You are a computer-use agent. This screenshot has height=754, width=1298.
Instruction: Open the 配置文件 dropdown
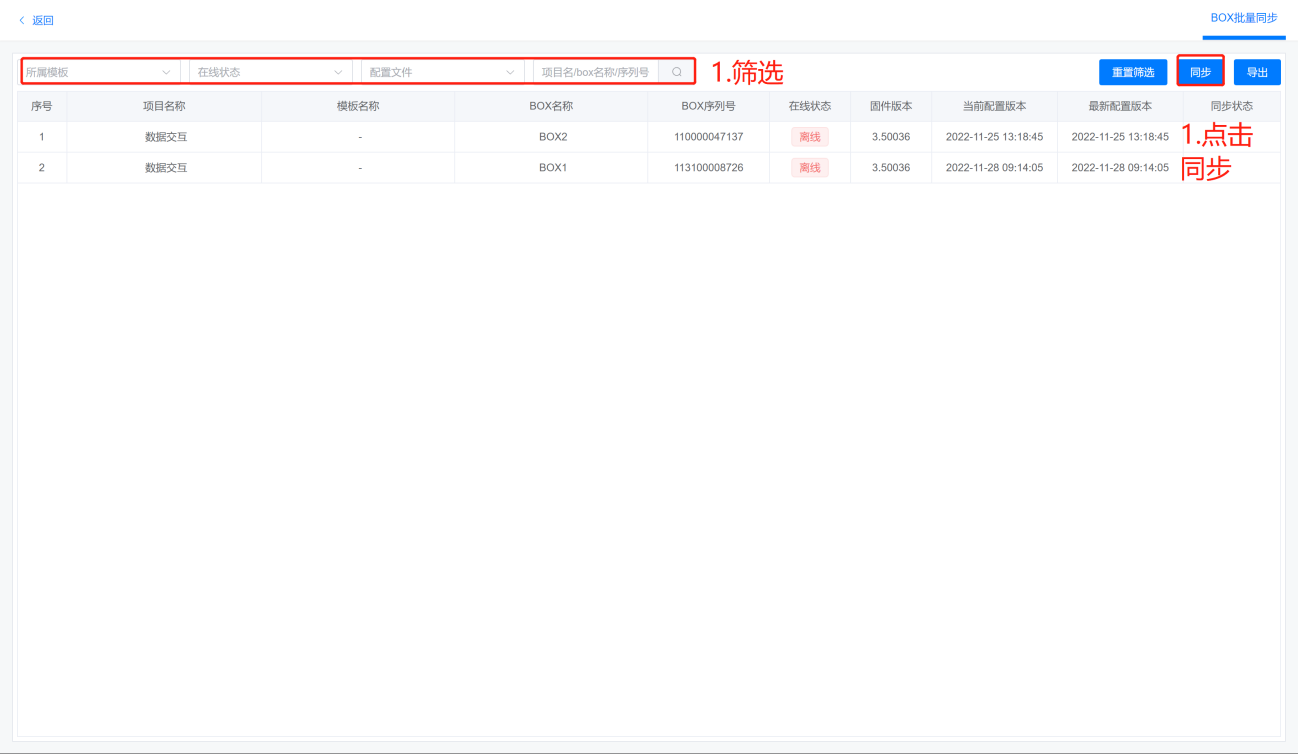tap(442, 72)
